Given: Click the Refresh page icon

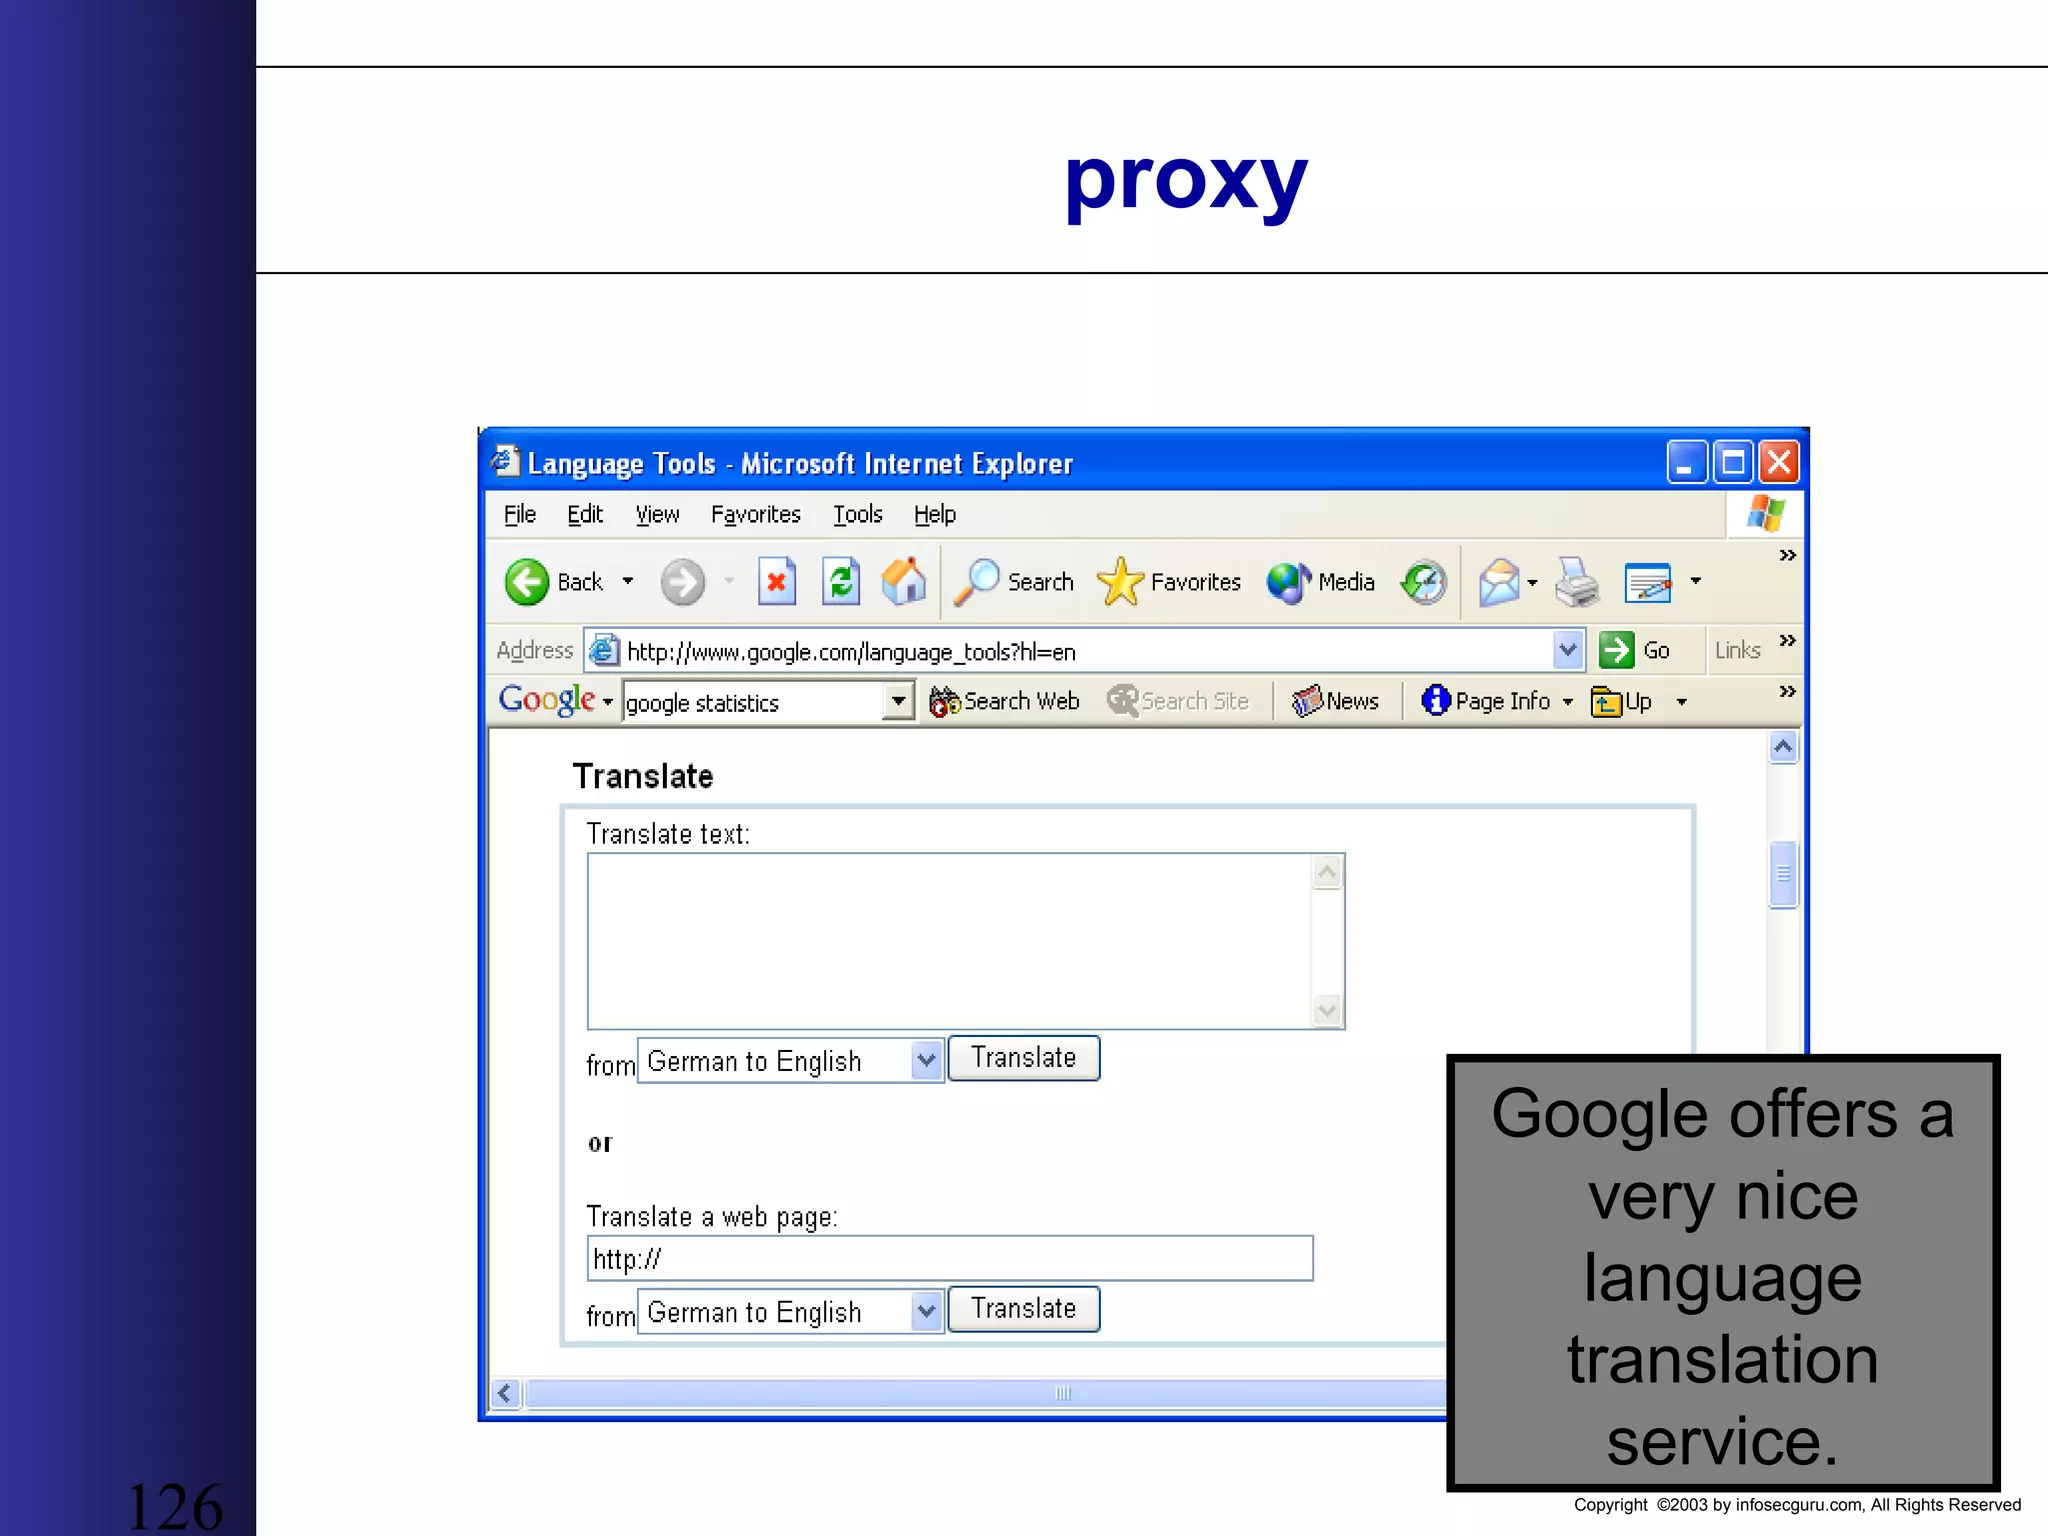Looking at the screenshot, I should click(x=841, y=581).
